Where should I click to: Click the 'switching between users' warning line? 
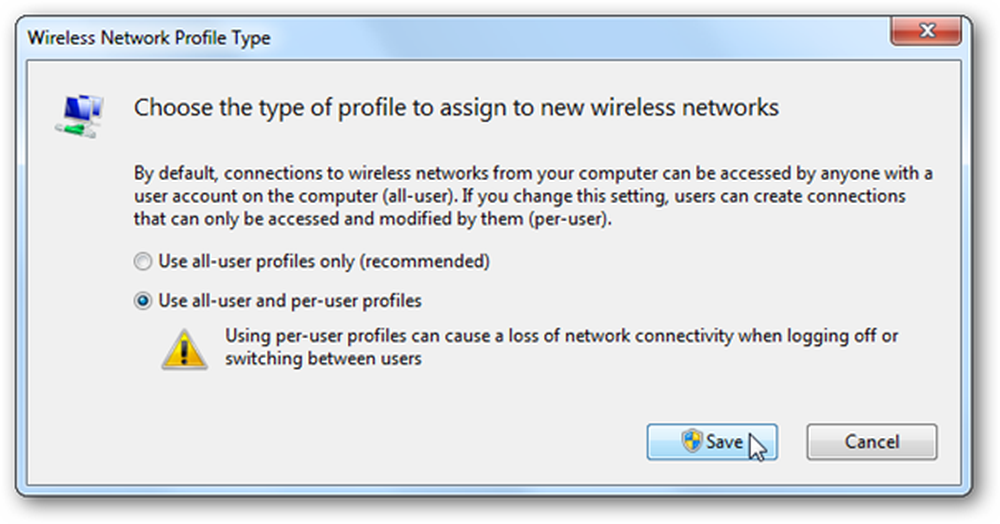click(323, 358)
